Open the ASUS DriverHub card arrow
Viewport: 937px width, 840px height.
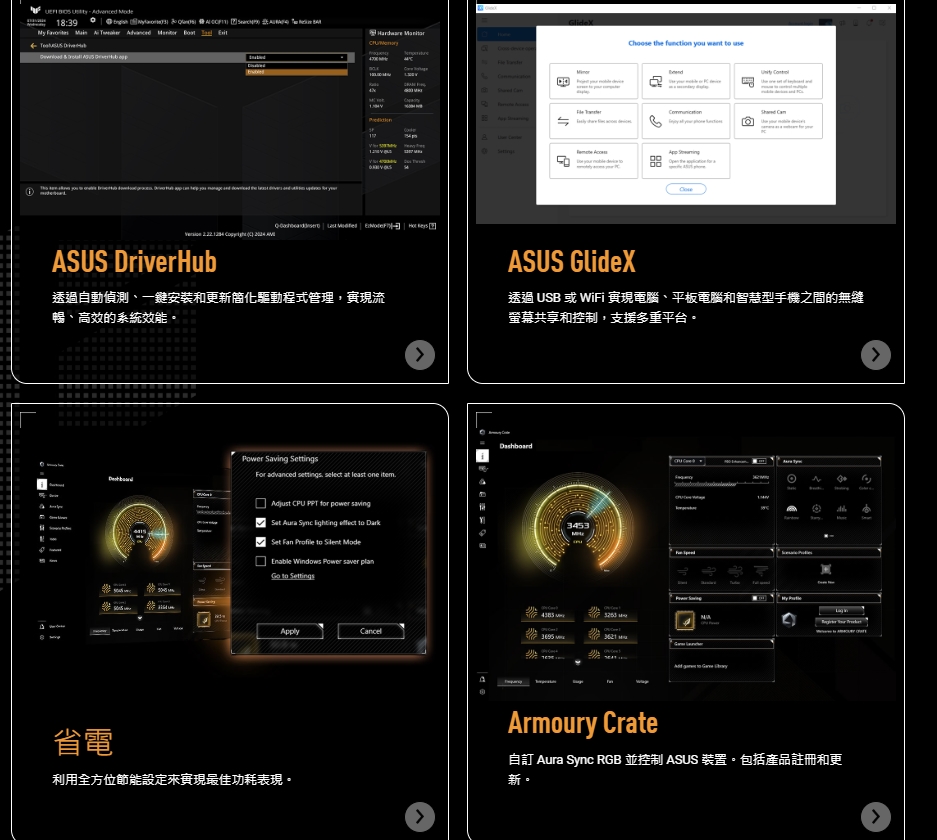[x=419, y=355]
